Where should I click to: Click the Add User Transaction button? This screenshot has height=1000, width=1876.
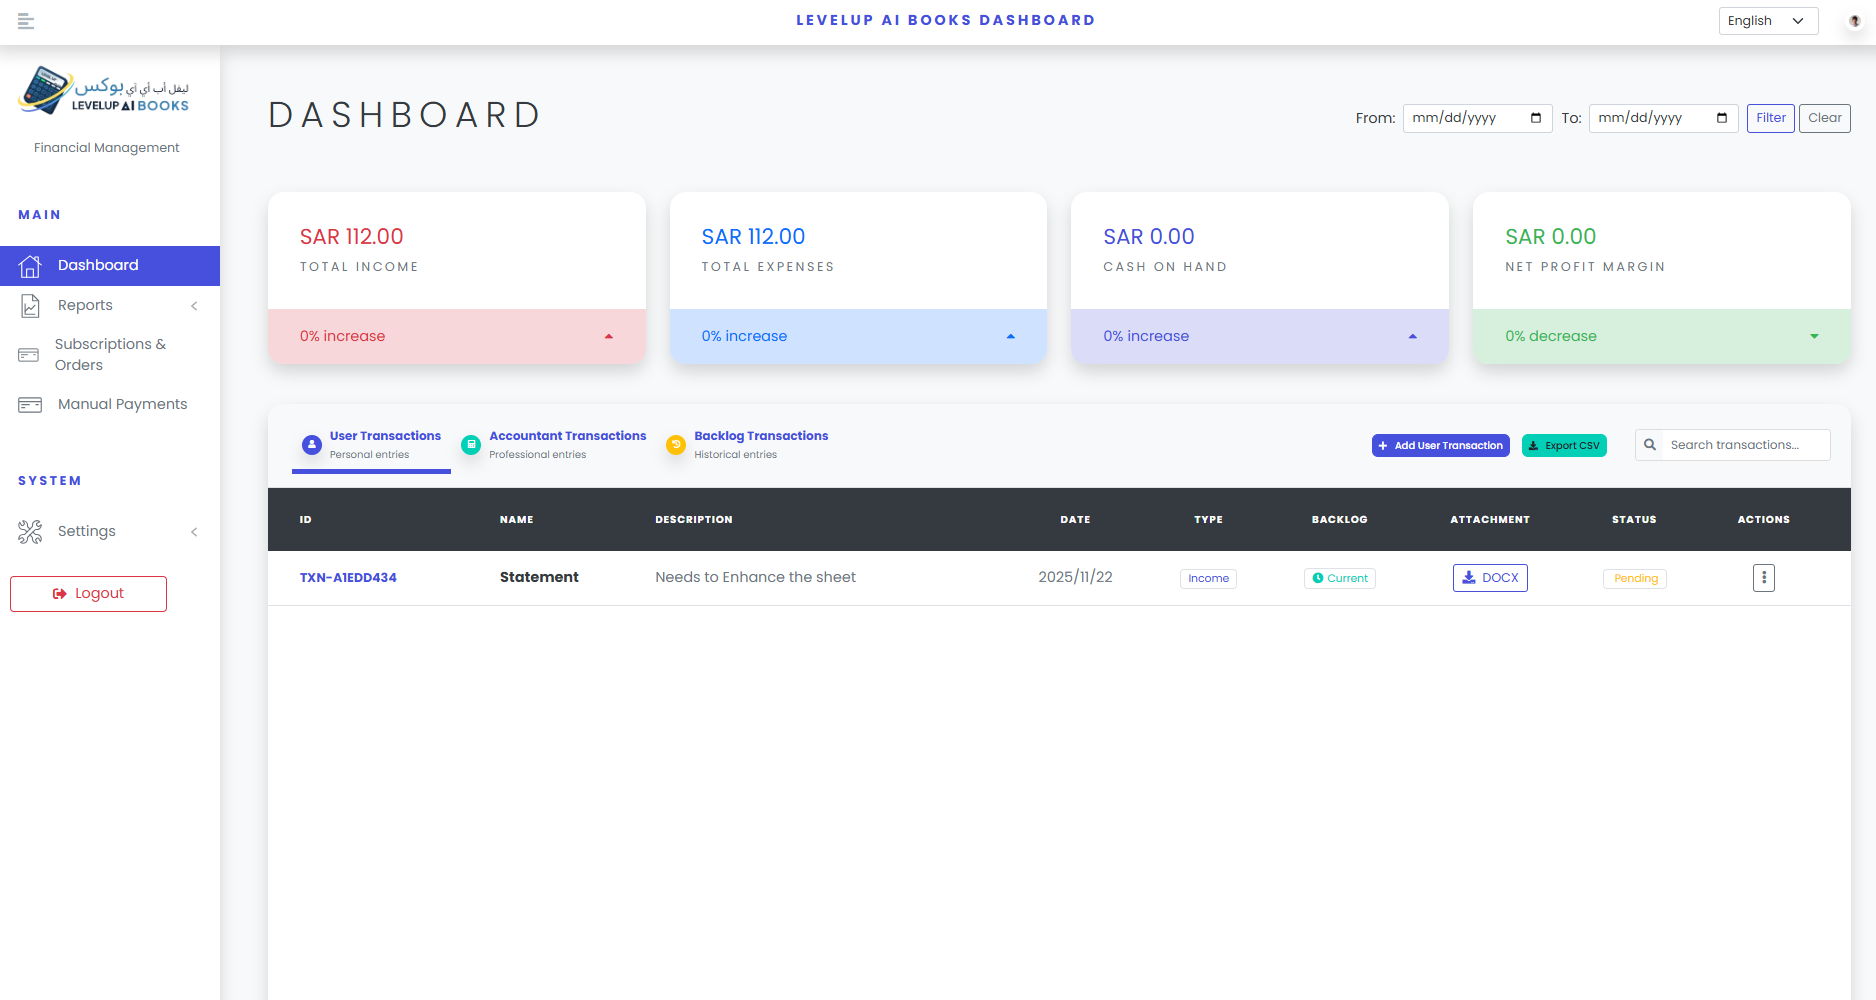1440,446
